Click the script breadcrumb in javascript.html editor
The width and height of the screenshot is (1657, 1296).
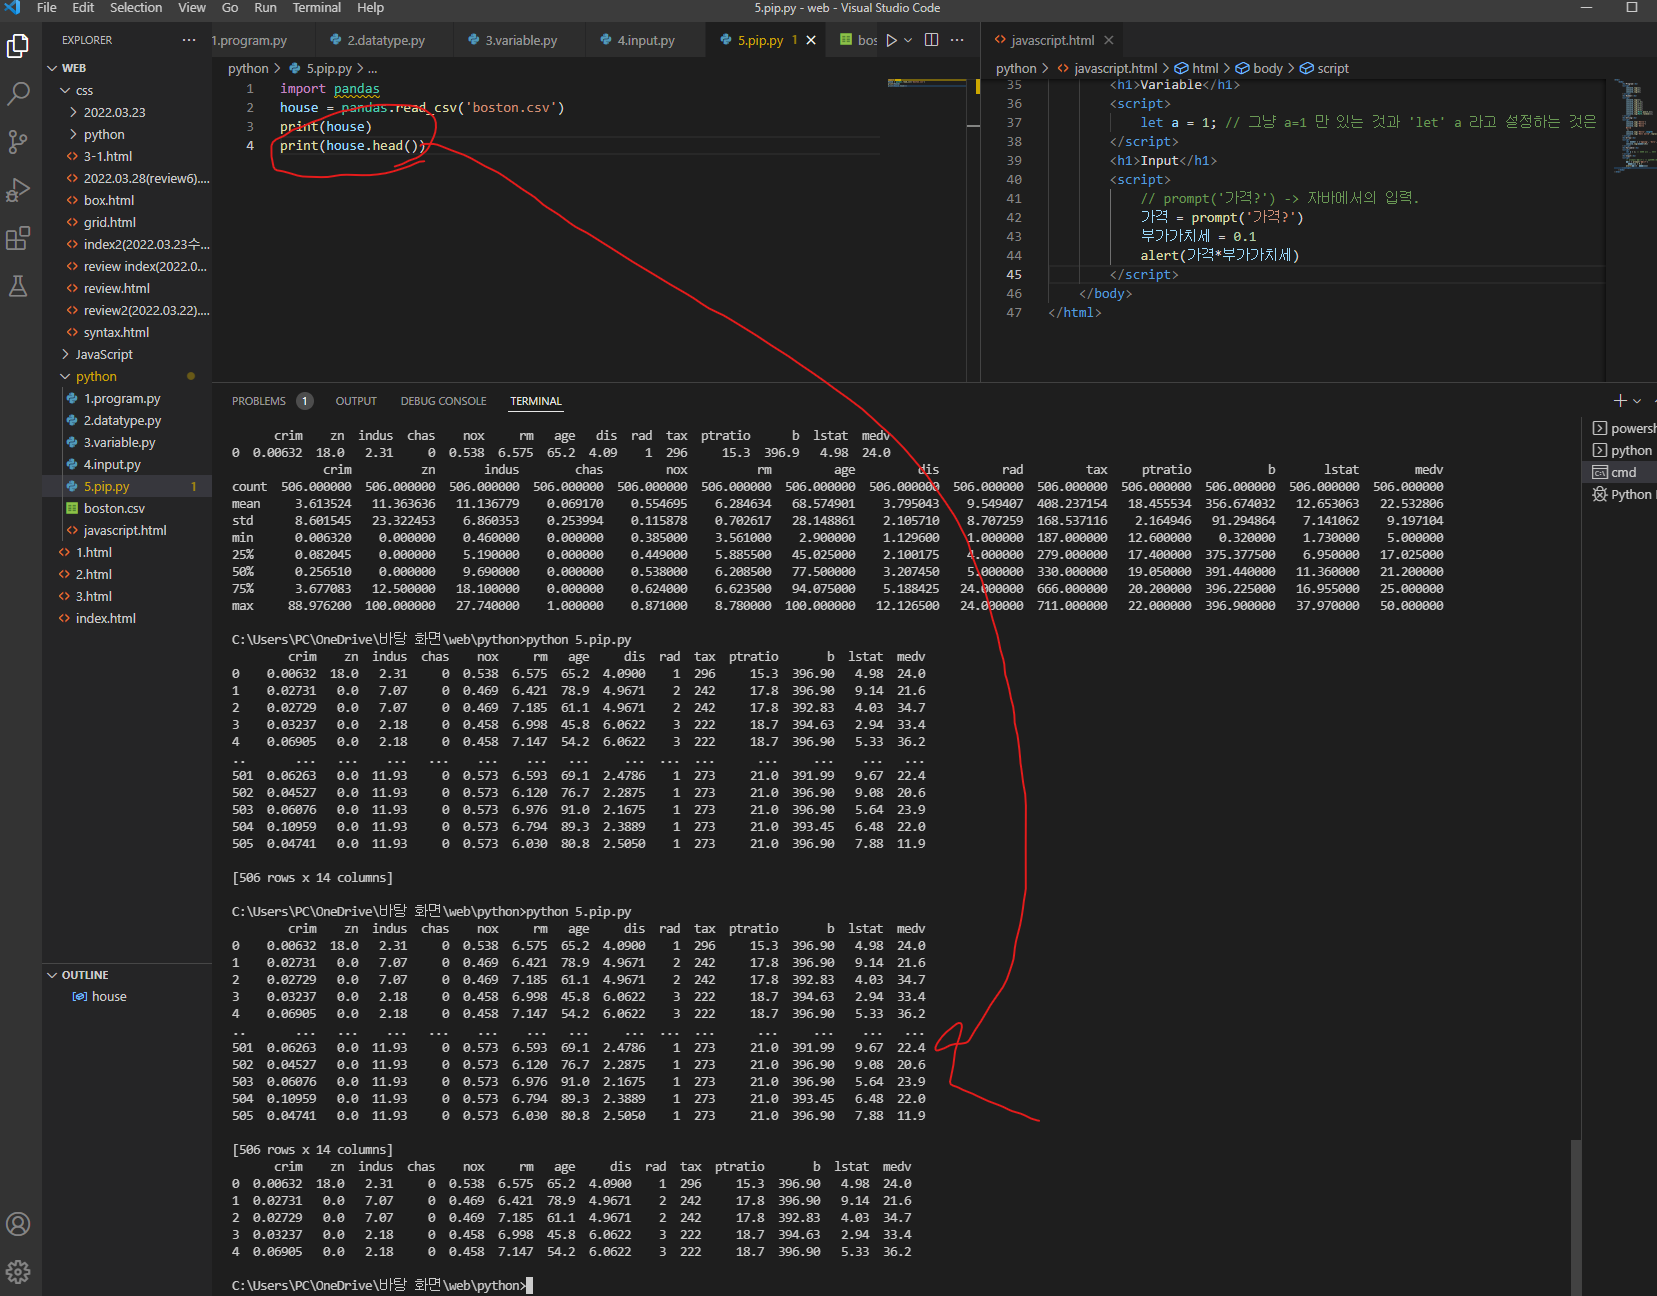[1324, 68]
